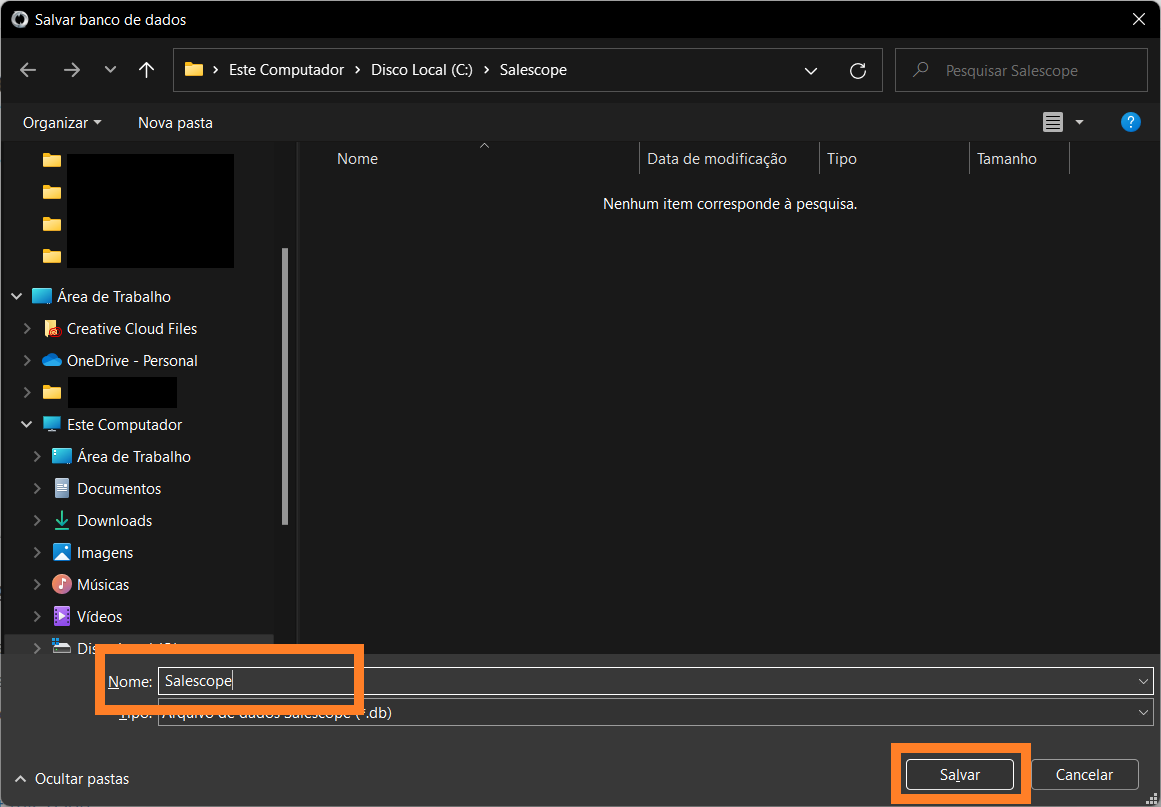Select Este Computador in the address path

click(287, 70)
